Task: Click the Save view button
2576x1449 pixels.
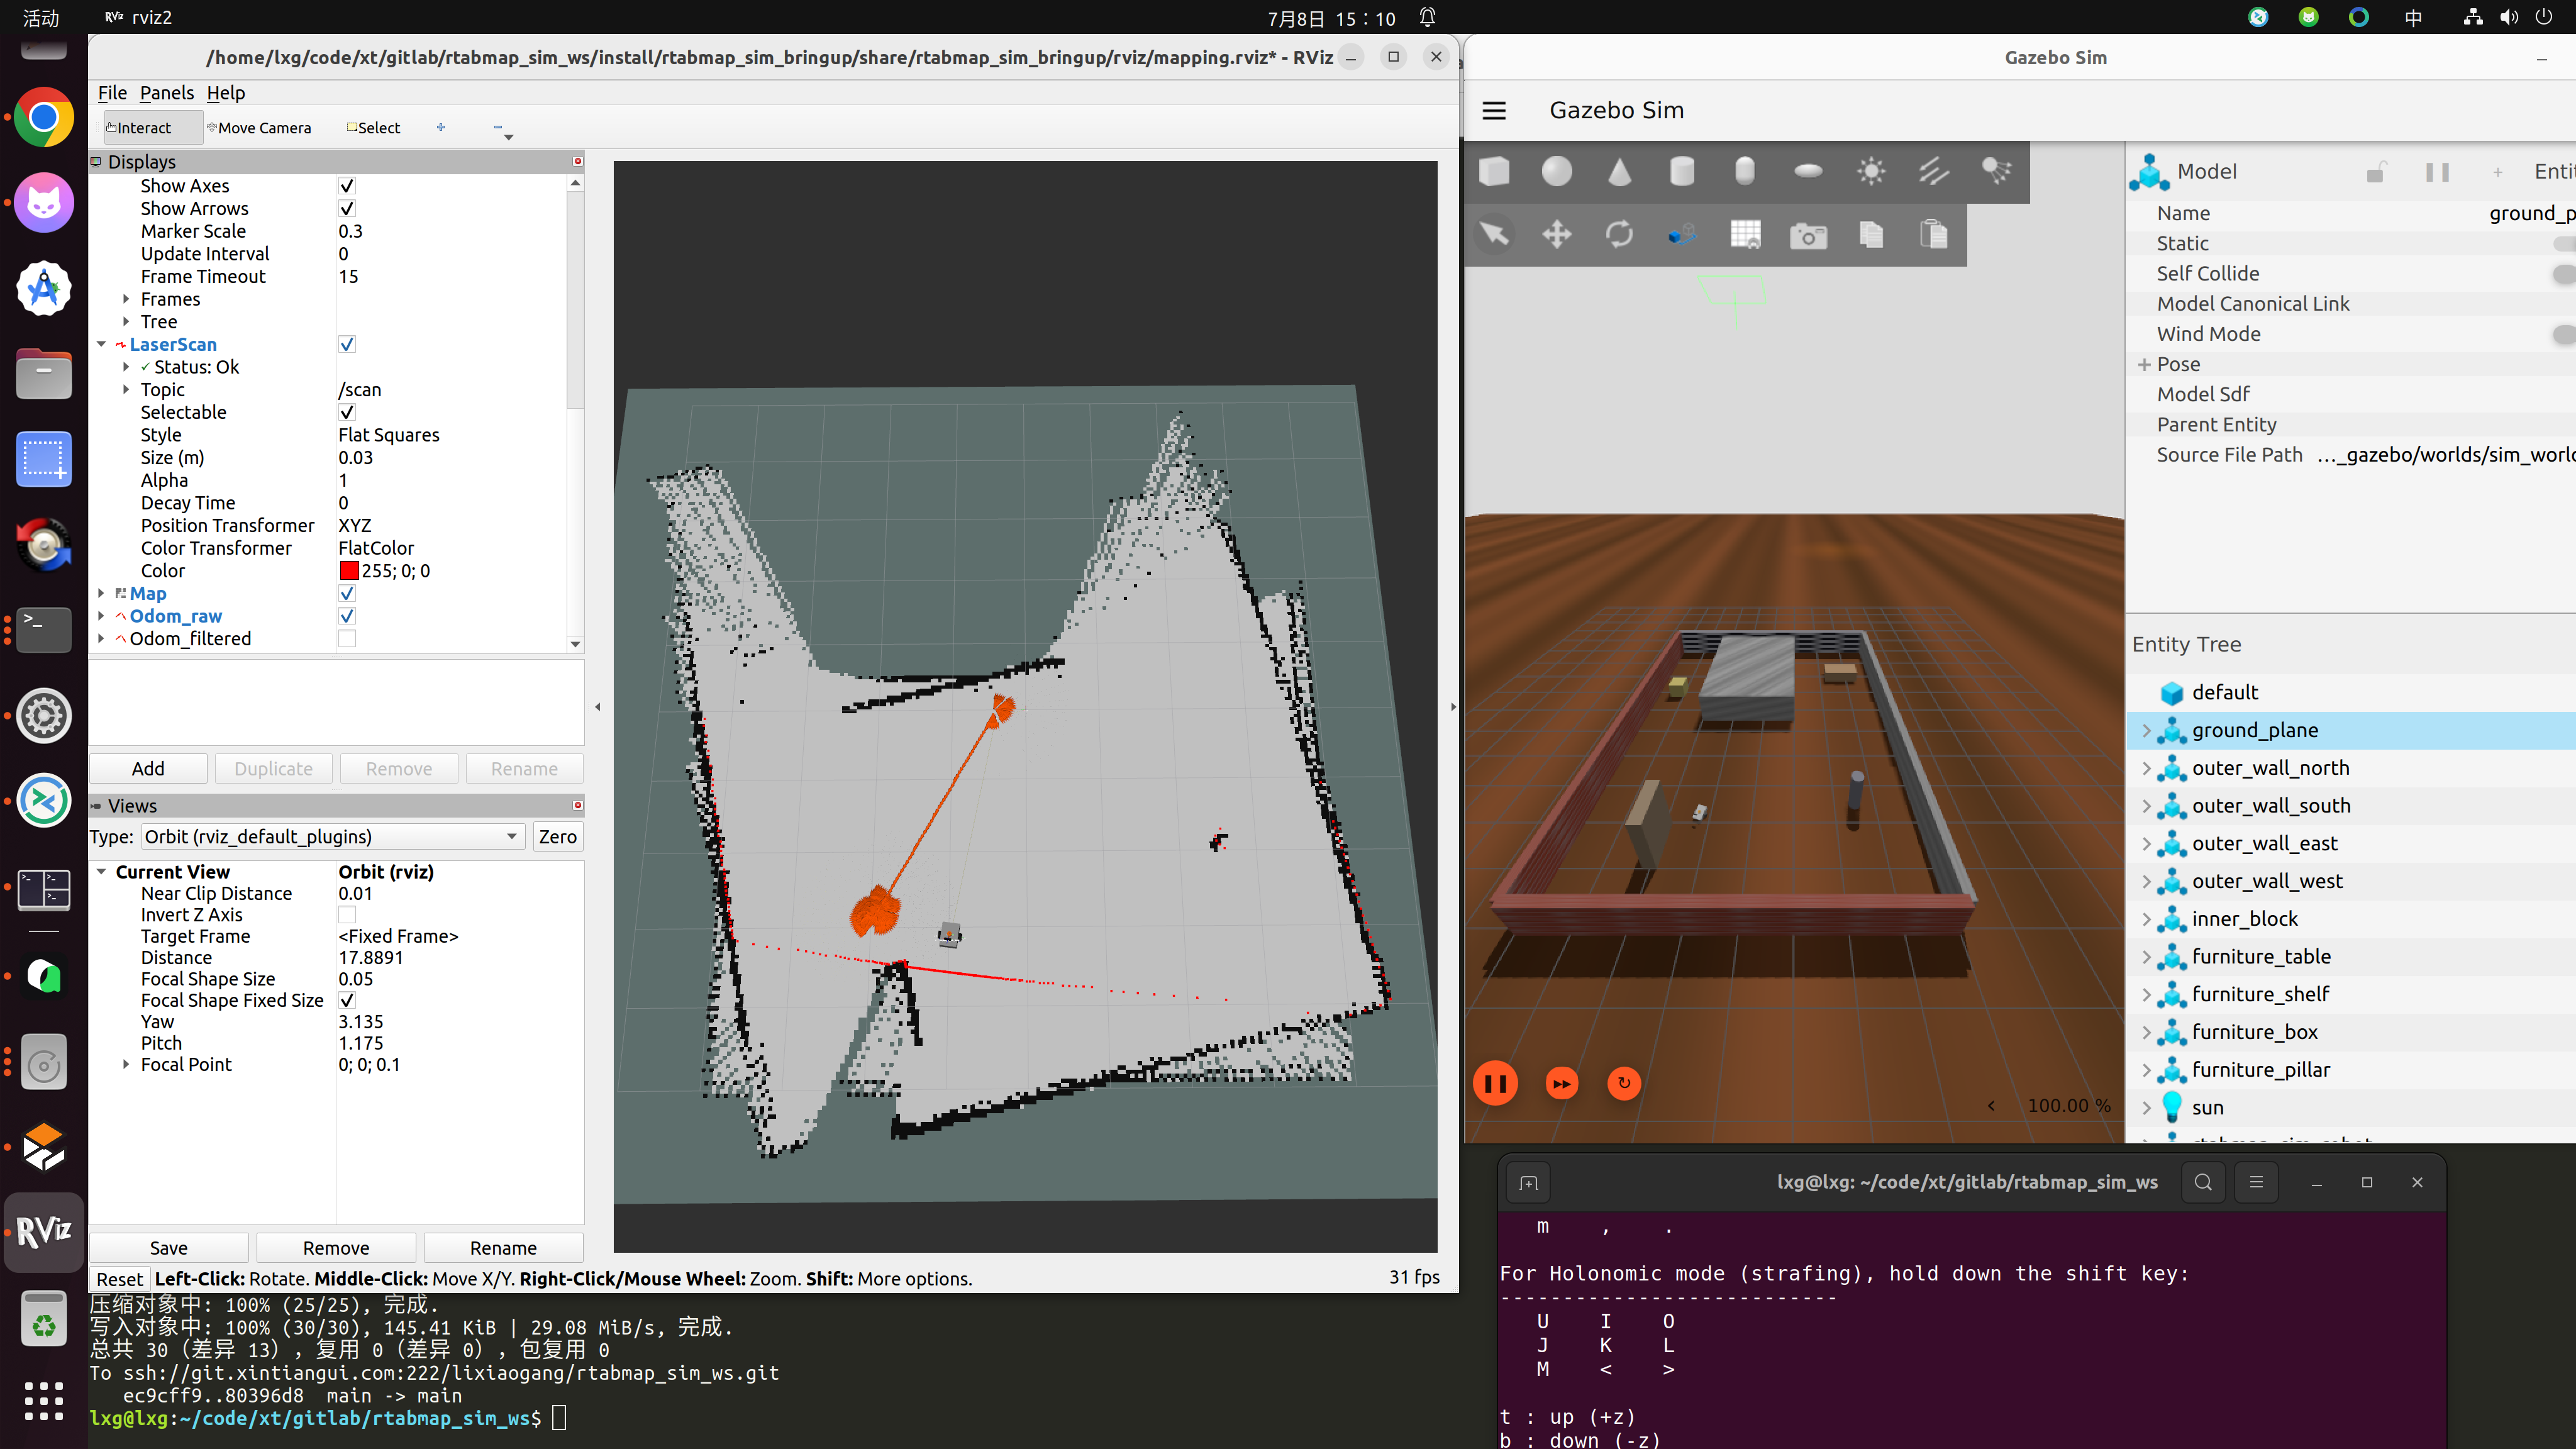Action: point(169,1248)
